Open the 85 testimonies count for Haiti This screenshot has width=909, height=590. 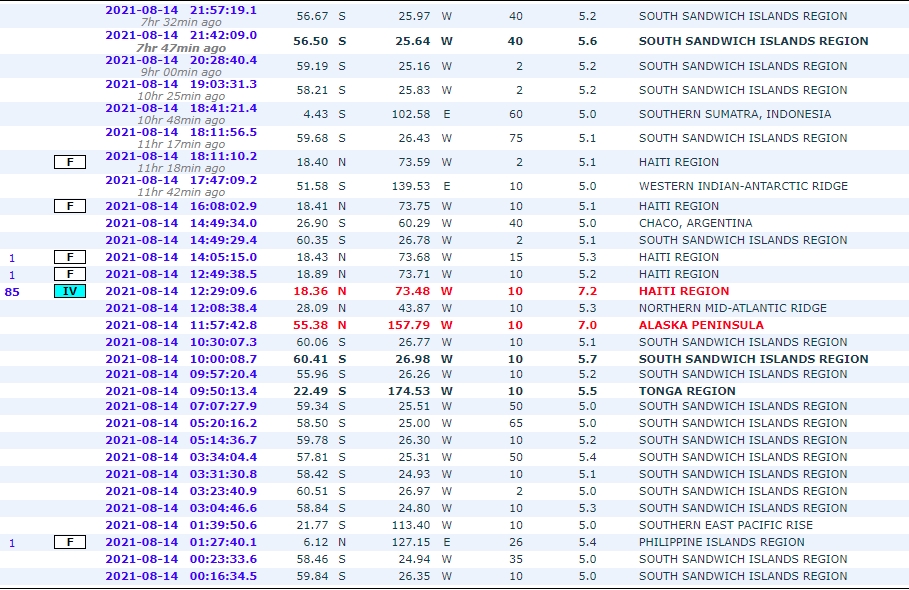pyautogui.click(x=12, y=291)
